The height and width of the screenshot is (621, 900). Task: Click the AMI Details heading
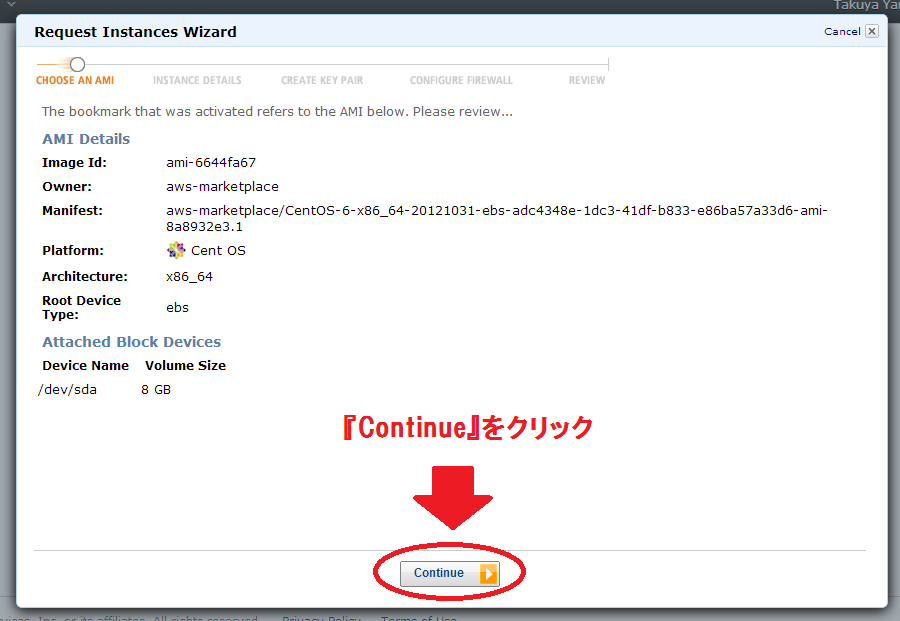pyautogui.click(x=86, y=139)
